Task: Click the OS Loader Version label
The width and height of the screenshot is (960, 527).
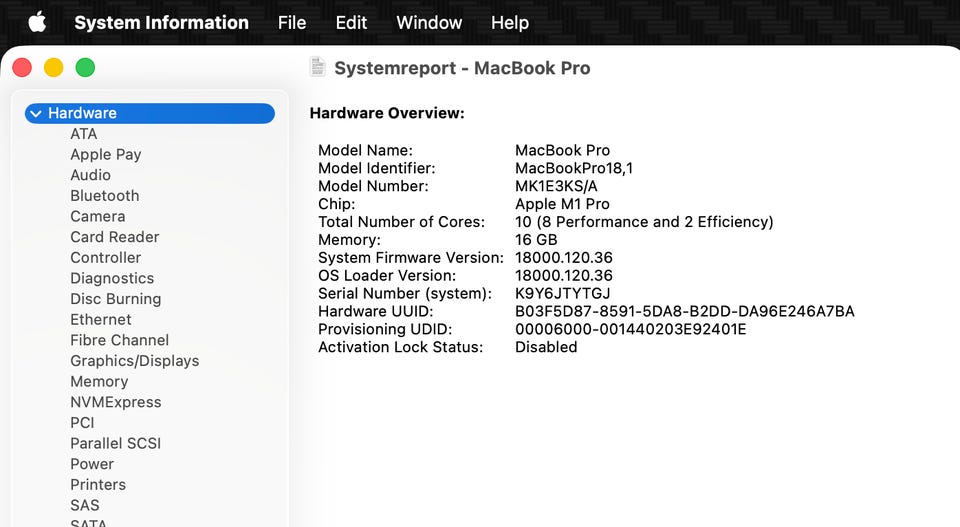Action: 387,275
